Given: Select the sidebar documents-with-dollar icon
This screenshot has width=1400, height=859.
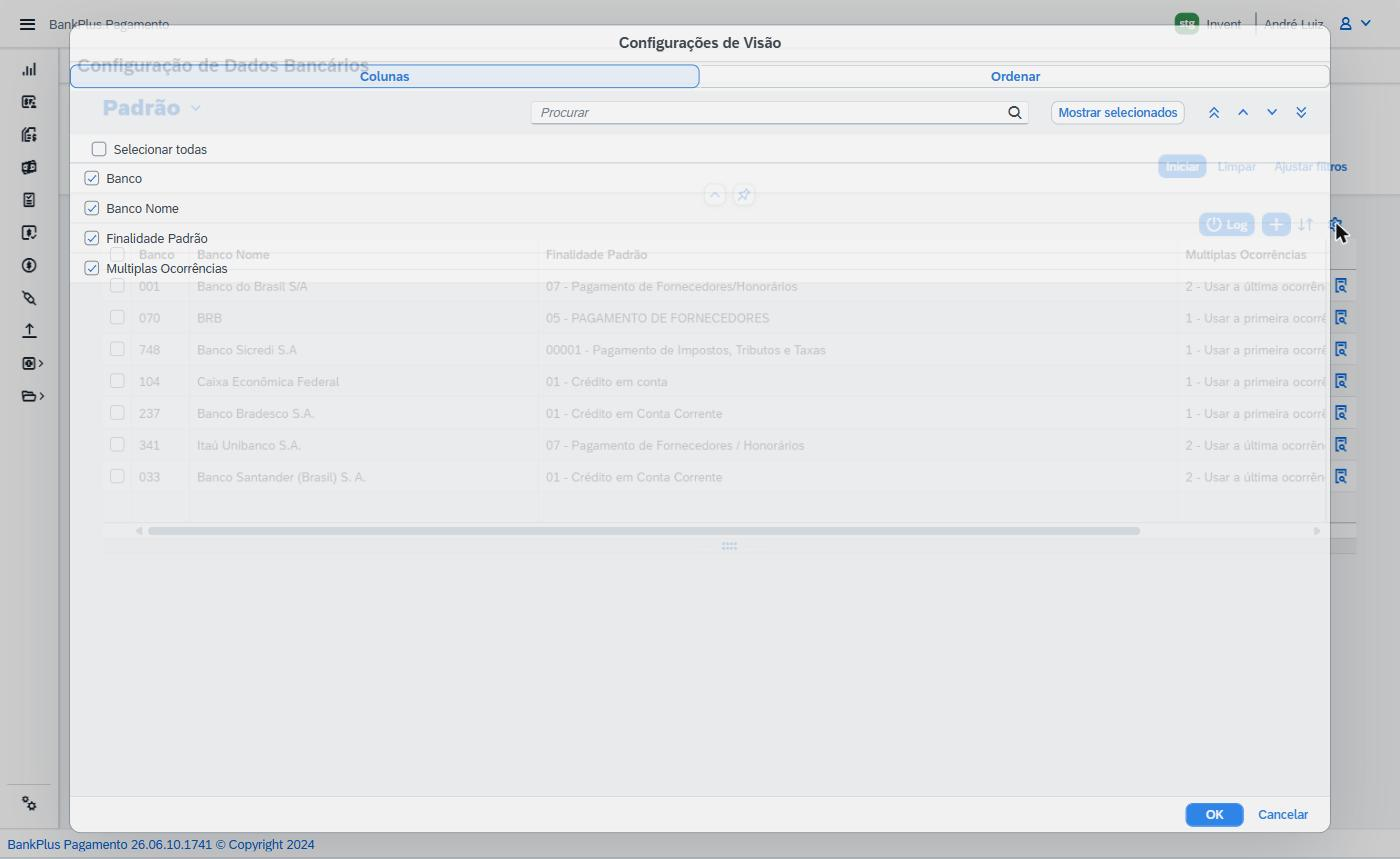Looking at the screenshot, I should [x=29, y=134].
